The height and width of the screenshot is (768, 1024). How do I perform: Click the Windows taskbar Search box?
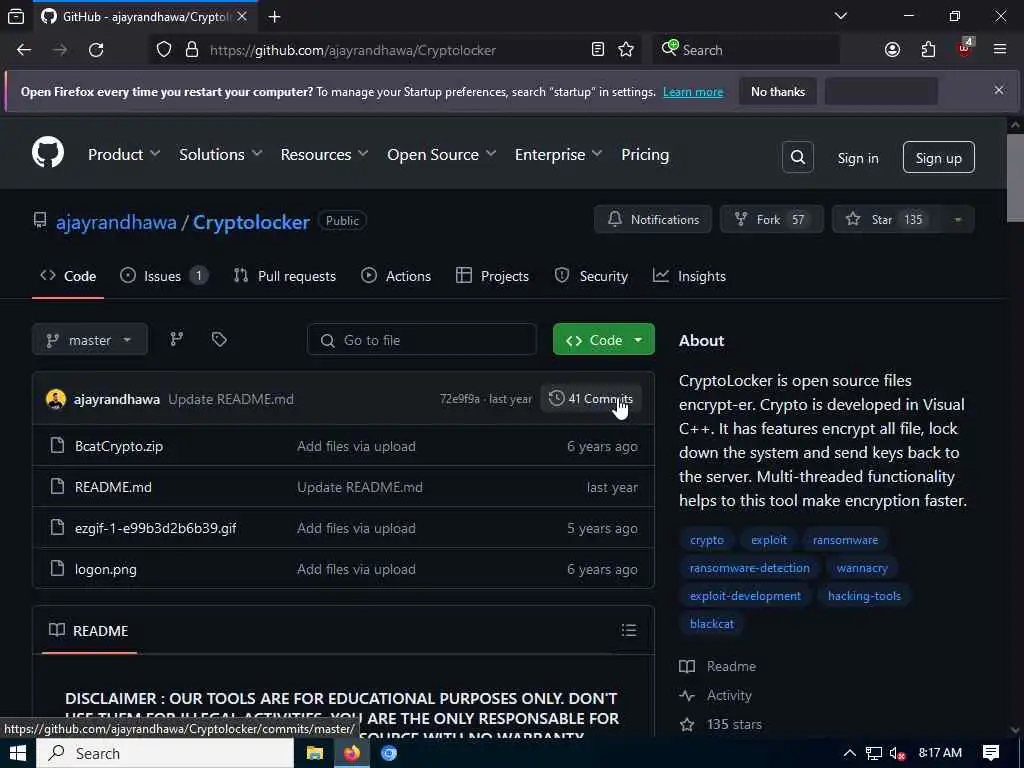click(x=165, y=753)
